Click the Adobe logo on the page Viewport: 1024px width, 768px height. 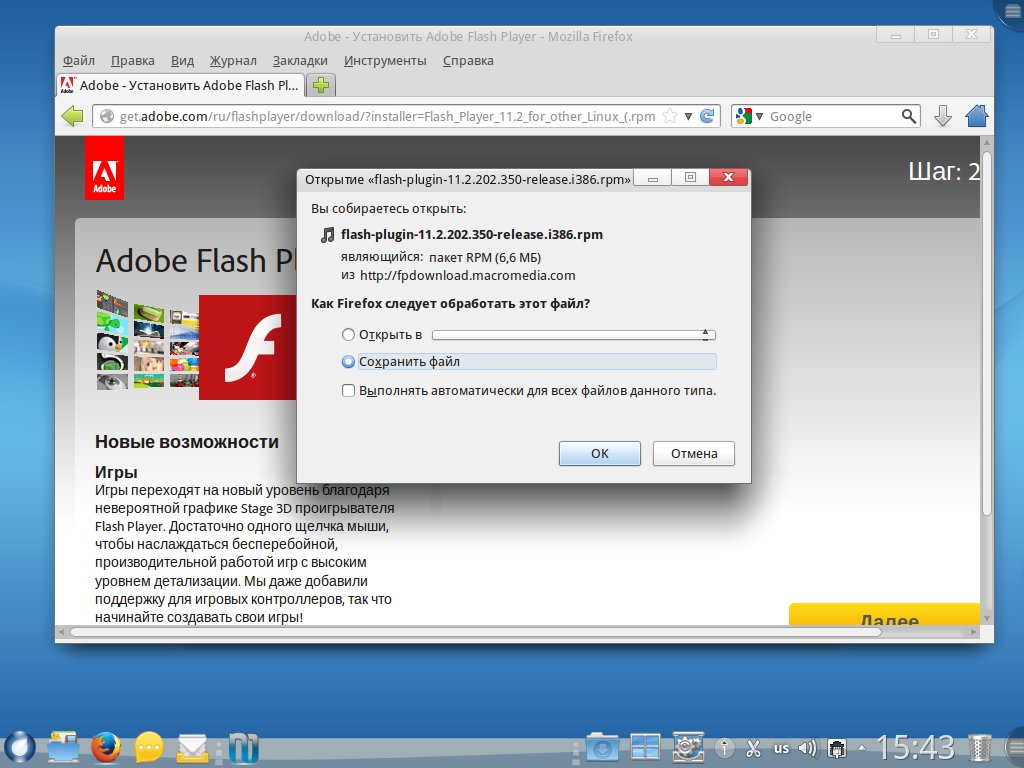tap(104, 168)
